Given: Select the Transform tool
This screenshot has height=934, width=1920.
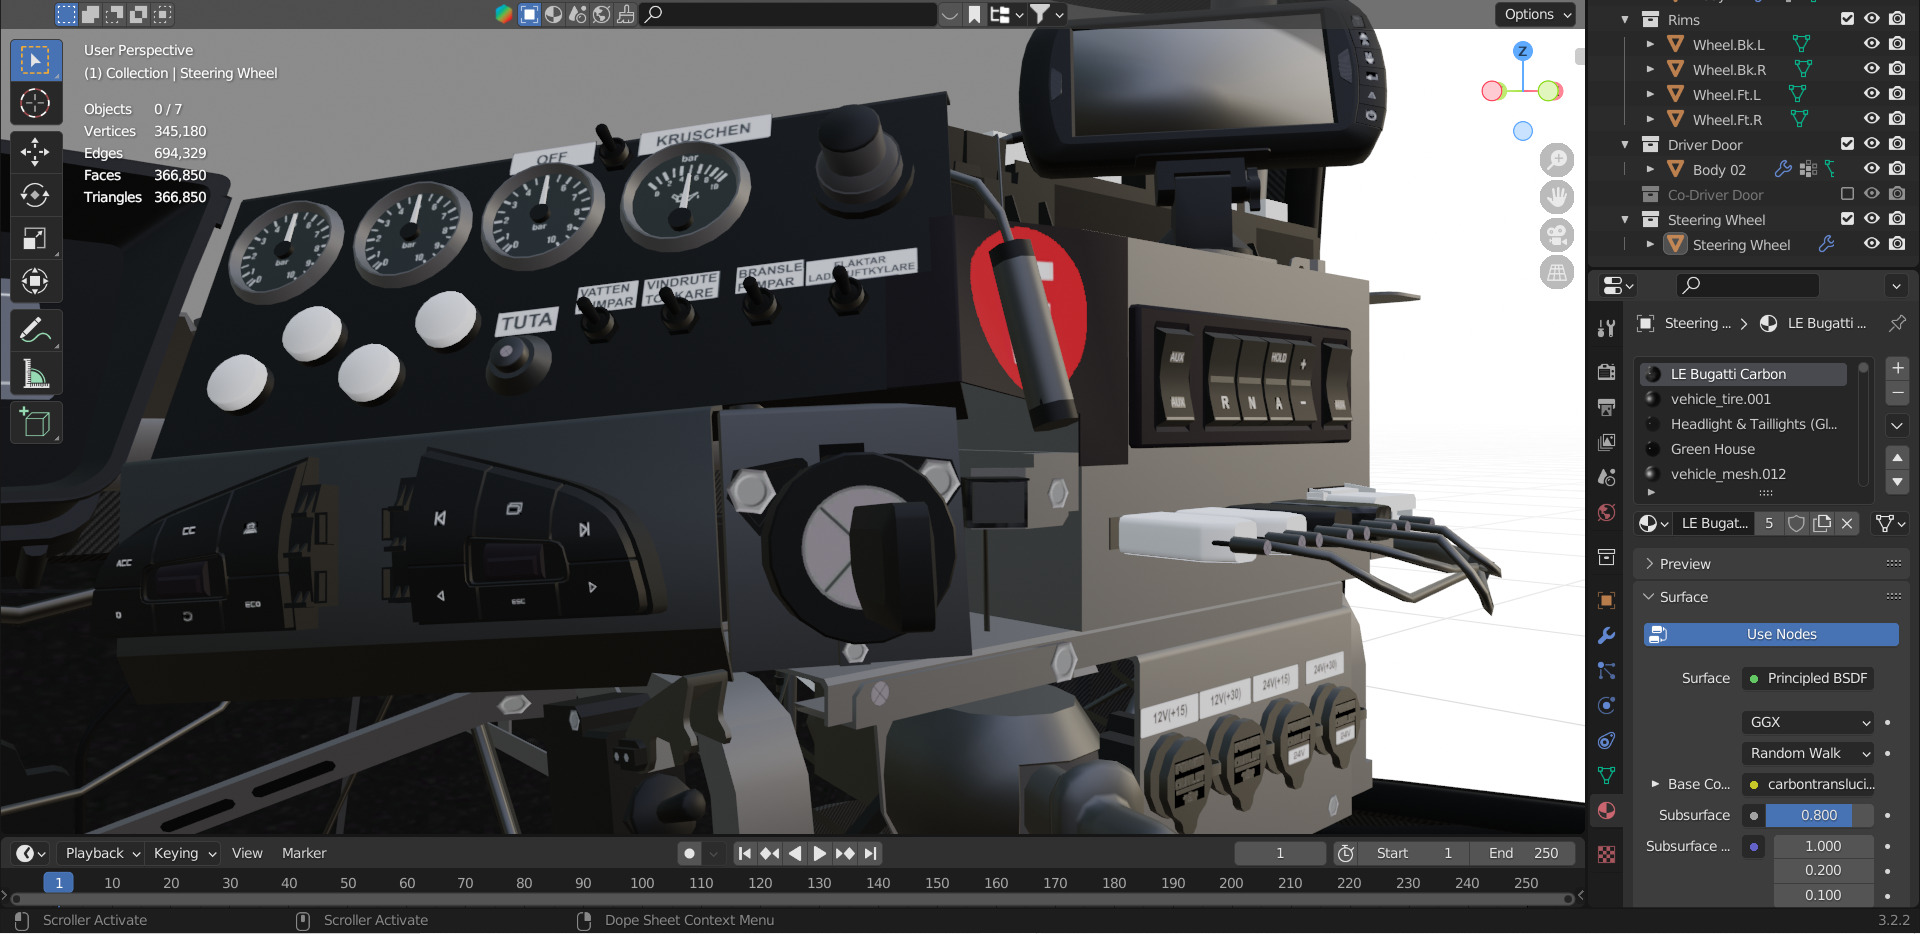Looking at the screenshot, I should click(x=36, y=281).
